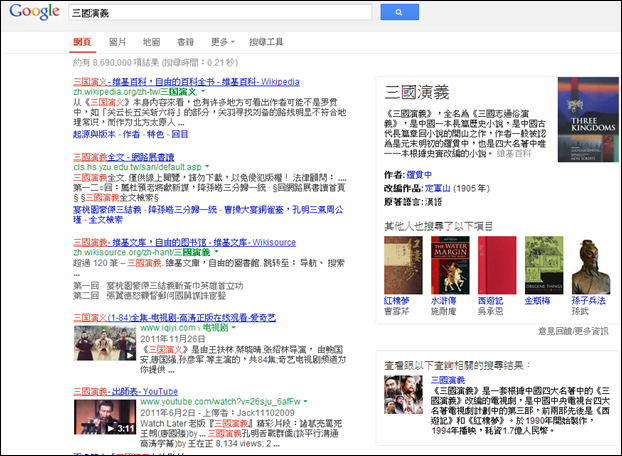Open the 作者 sitelink under Wikipedia result
This screenshot has width=622, height=456.
coord(131,134)
